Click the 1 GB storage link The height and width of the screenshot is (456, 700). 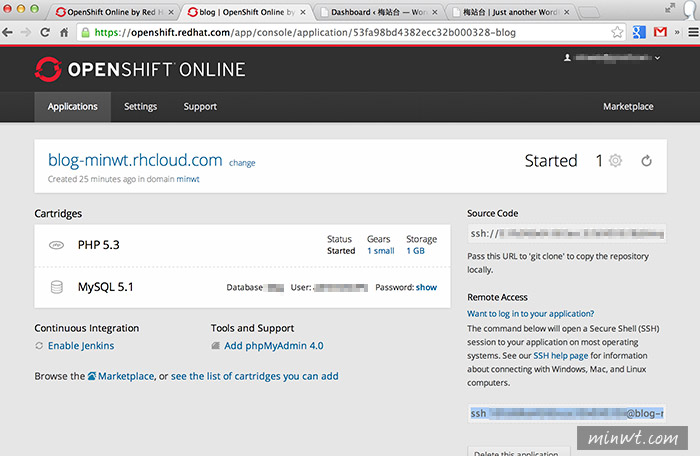pyautogui.click(x=416, y=251)
